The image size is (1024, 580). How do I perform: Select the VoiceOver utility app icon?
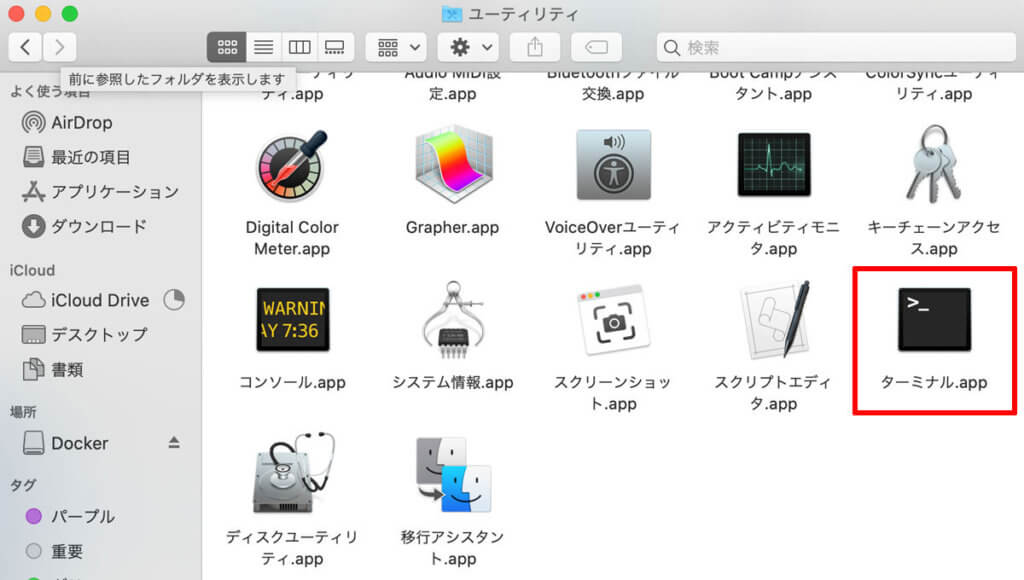(612, 167)
